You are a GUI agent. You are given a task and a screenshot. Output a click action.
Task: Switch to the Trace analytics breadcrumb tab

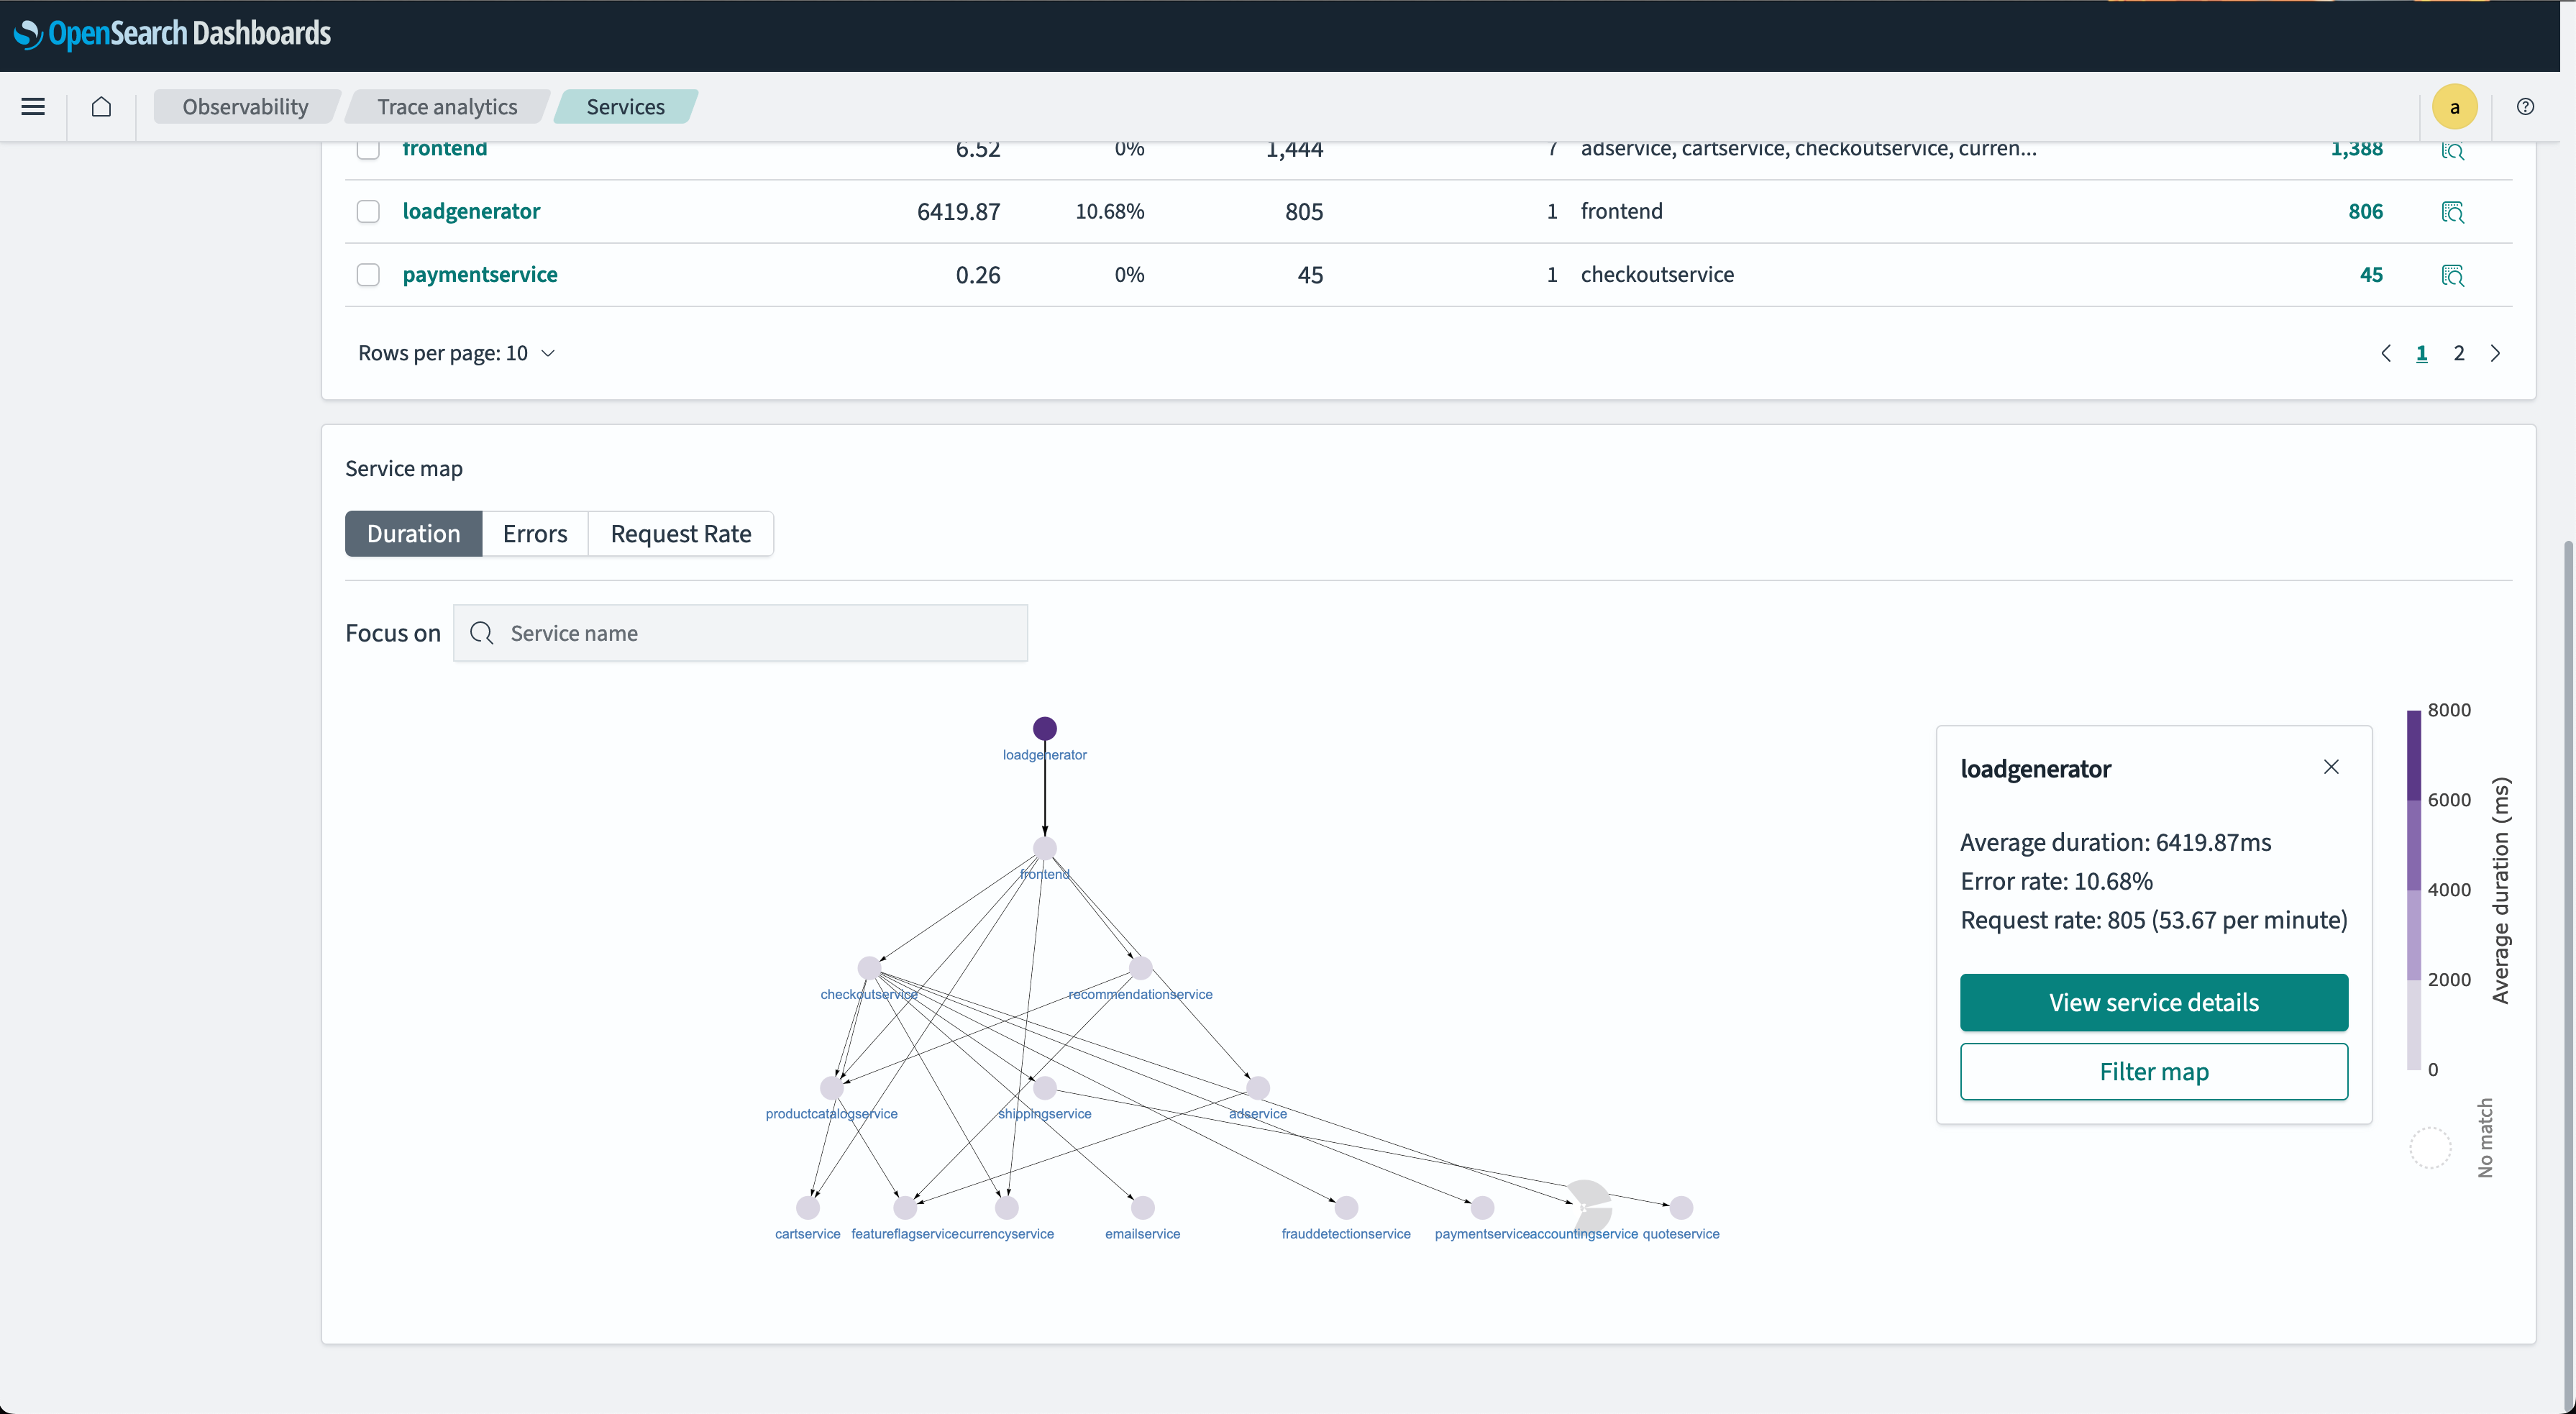click(446, 106)
